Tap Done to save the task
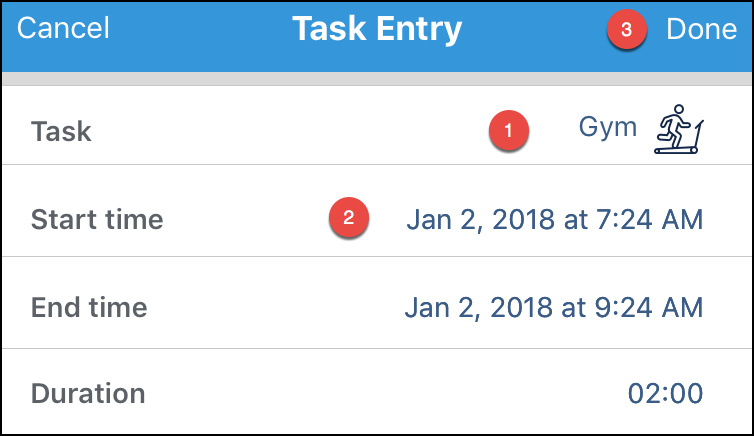The width and height of the screenshot is (754, 436). pyautogui.click(x=701, y=29)
